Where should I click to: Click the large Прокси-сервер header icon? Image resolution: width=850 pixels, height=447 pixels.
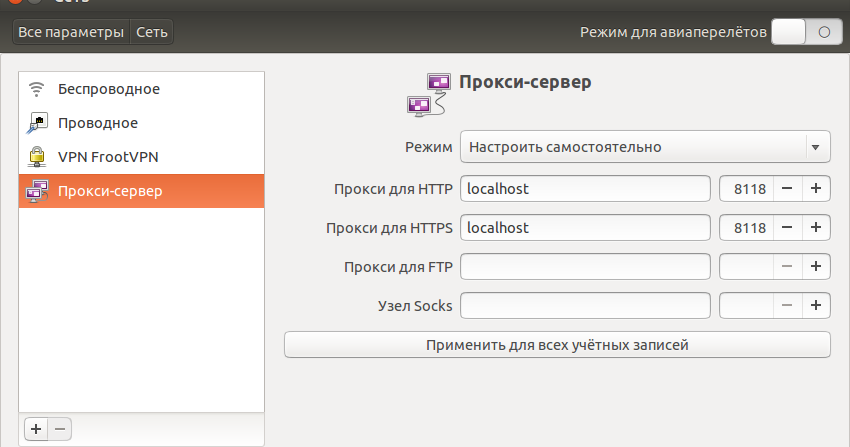[x=429, y=95]
